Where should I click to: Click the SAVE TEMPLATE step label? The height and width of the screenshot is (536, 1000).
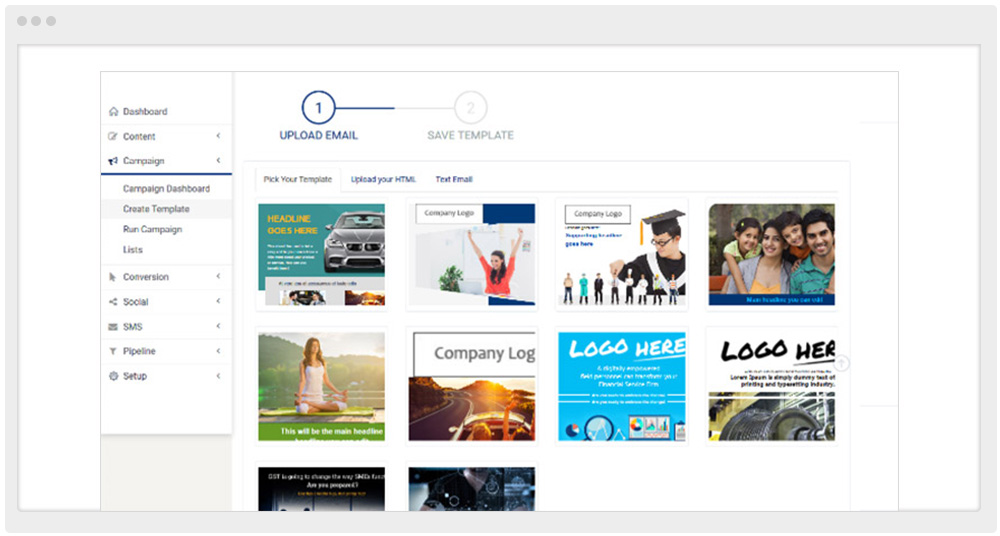coord(471,135)
